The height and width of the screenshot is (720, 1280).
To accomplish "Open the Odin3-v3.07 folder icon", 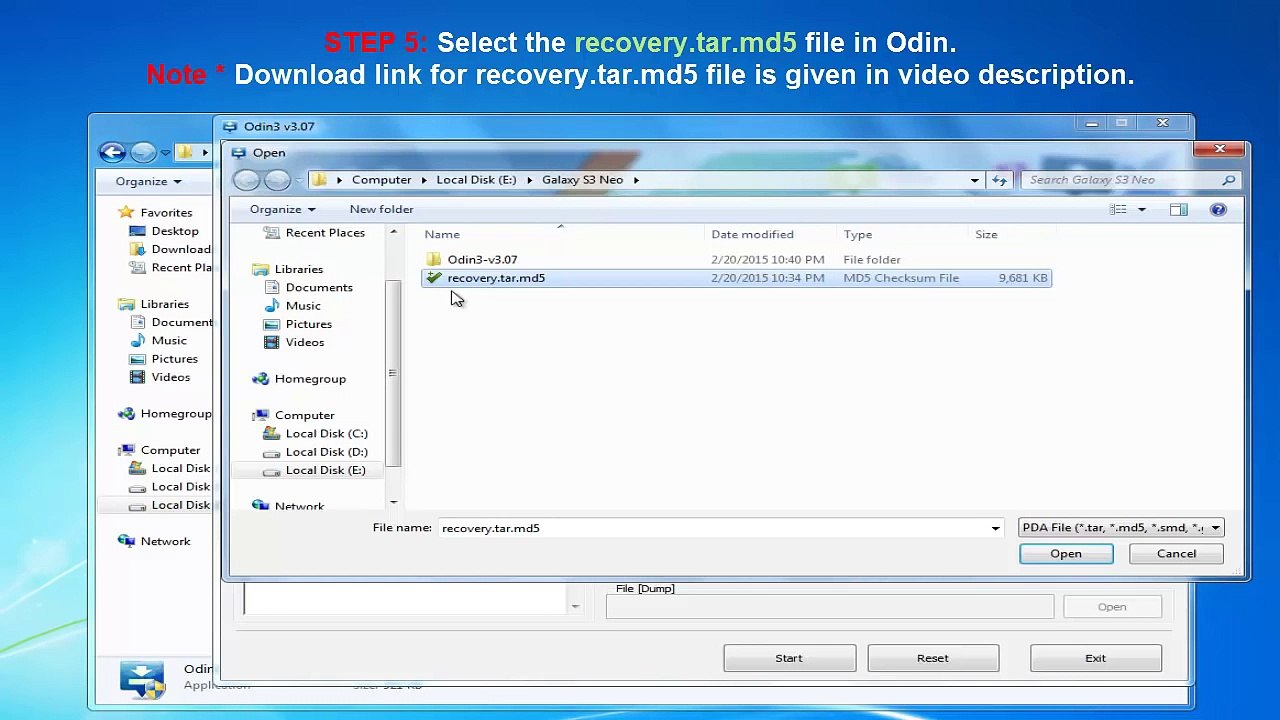I will coord(434,260).
